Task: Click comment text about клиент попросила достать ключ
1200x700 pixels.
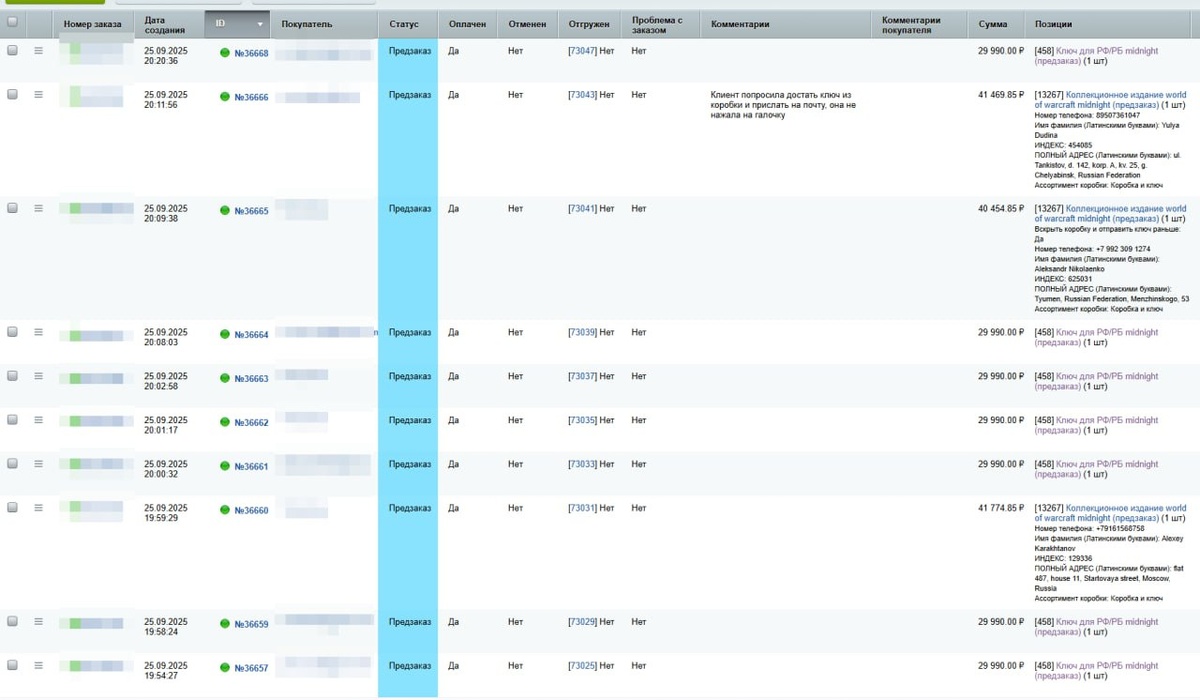Action: 784,105
